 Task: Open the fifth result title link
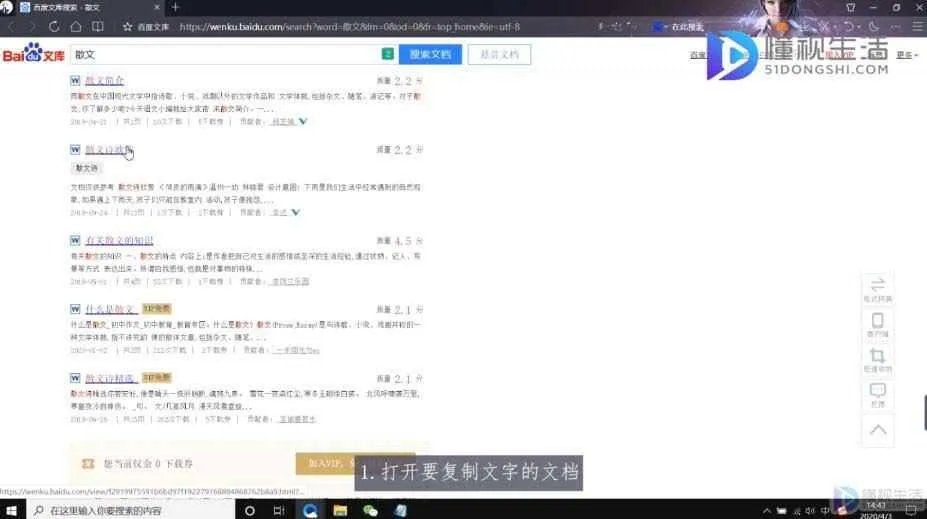click(x=111, y=378)
